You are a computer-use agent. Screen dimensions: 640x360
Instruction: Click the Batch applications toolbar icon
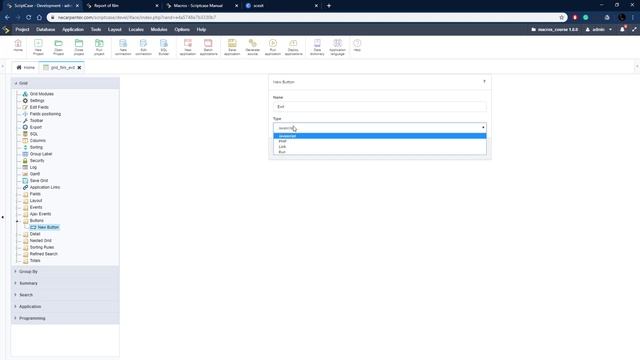[208, 47]
